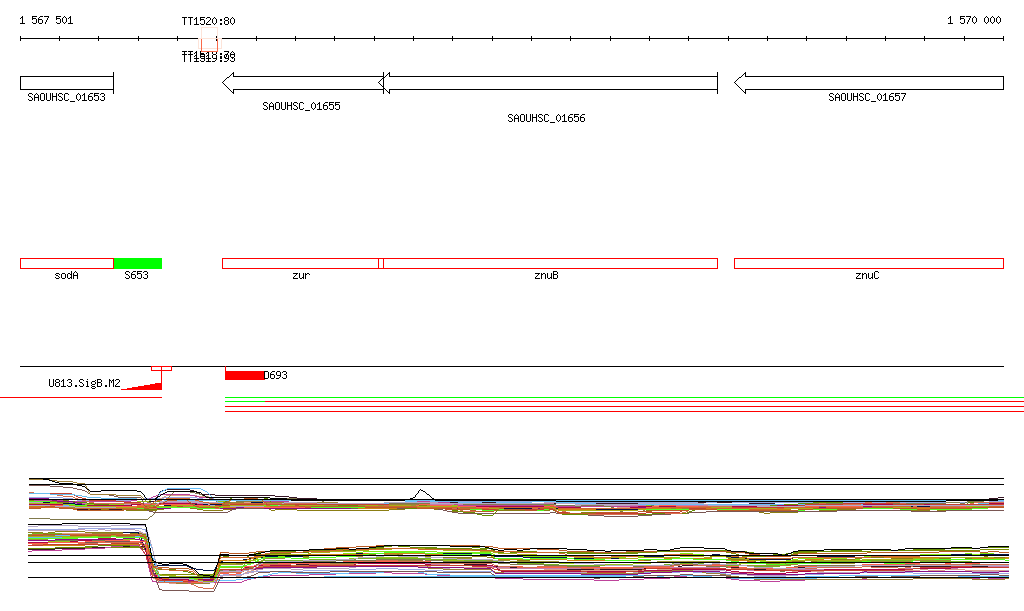Select the sodA red outlined box
1024x611 pixels.
(x=66, y=263)
